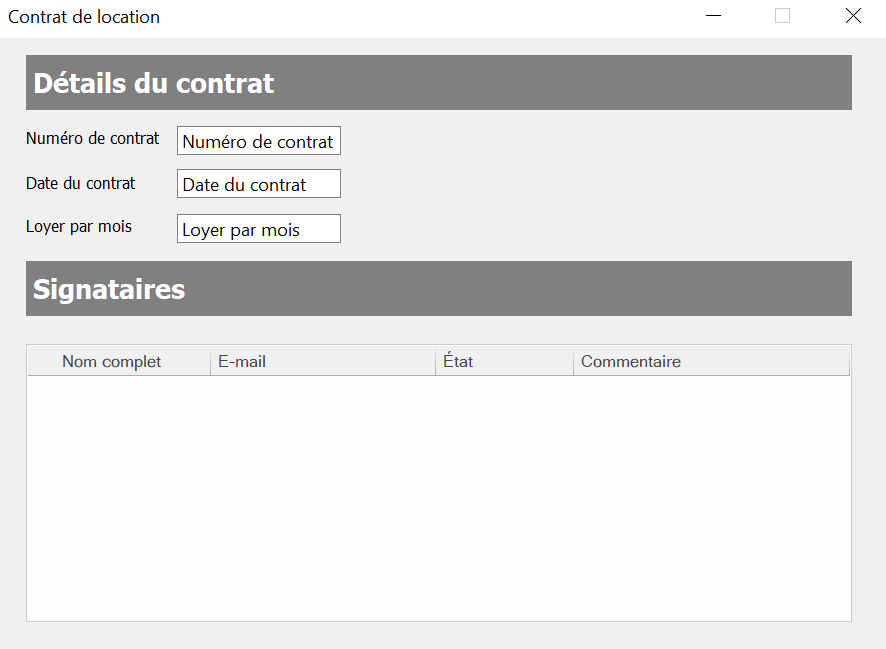Select the Loyer par mois input field
Viewport: 886px width, 649px height.
(258, 229)
